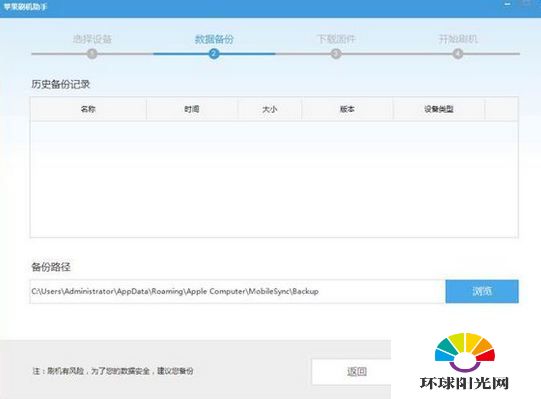Click the backup path input field
Viewport: 541px width, 399px height.
point(237,291)
